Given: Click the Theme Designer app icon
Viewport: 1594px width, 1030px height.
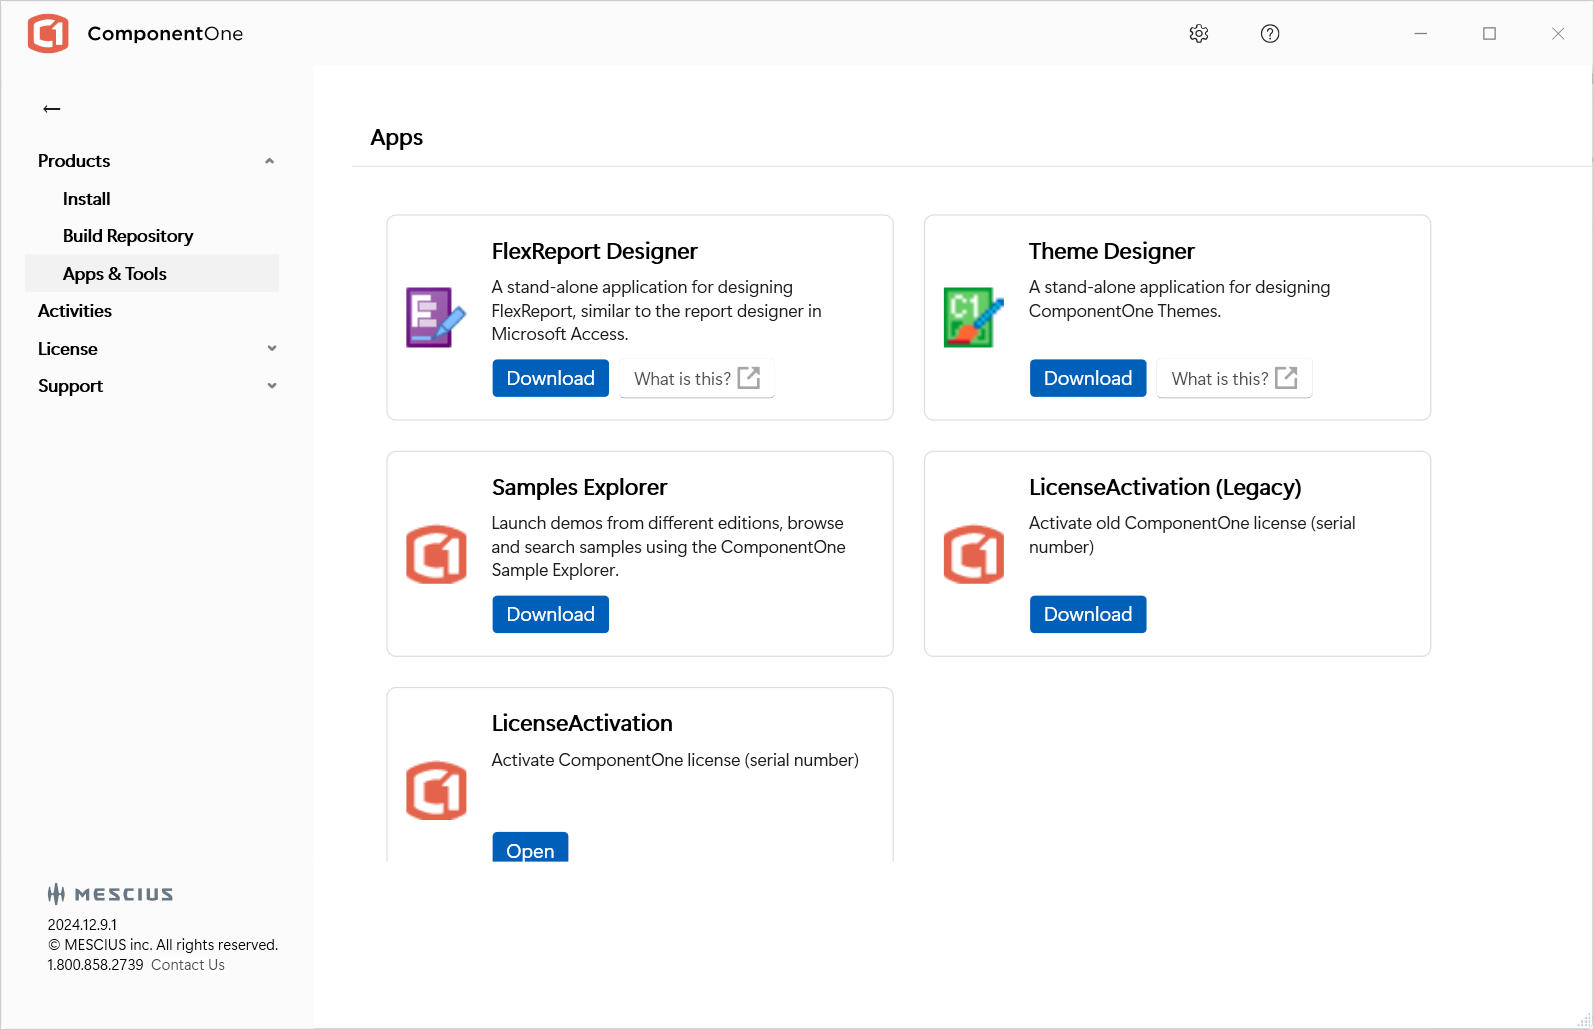Looking at the screenshot, I should tap(972, 317).
